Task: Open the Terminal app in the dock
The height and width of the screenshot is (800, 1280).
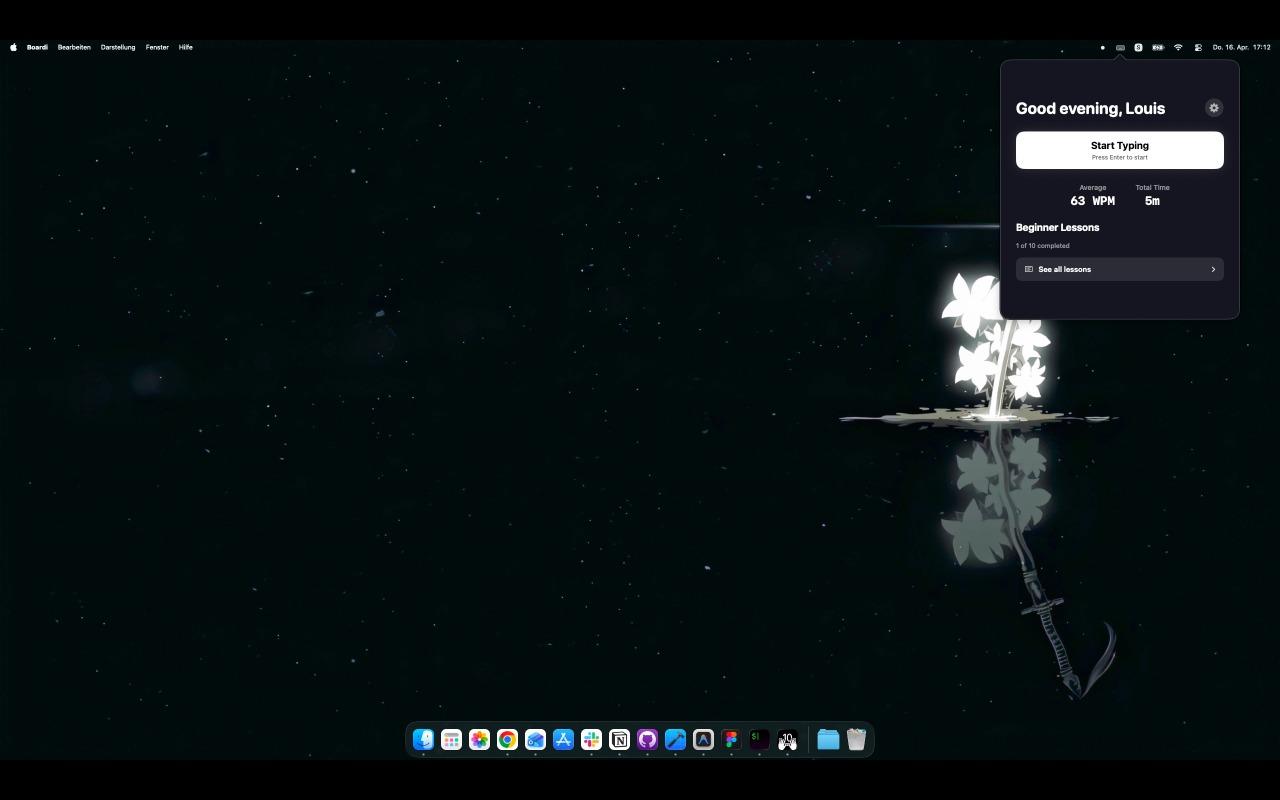Action: [x=759, y=739]
